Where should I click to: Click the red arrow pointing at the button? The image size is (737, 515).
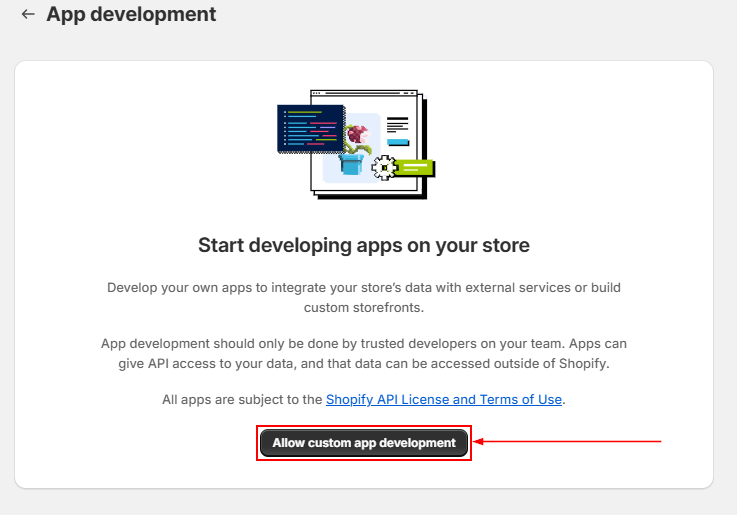pos(568,441)
